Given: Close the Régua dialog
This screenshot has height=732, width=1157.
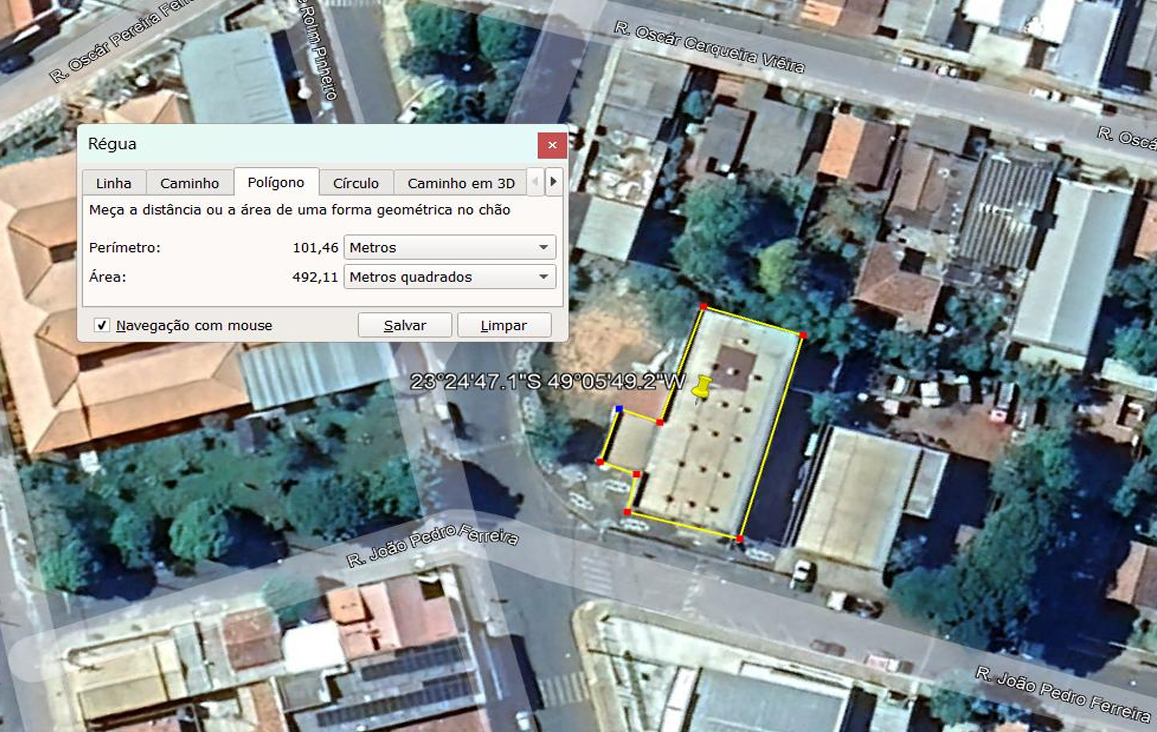Looking at the screenshot, I should [x=551, y=145].
